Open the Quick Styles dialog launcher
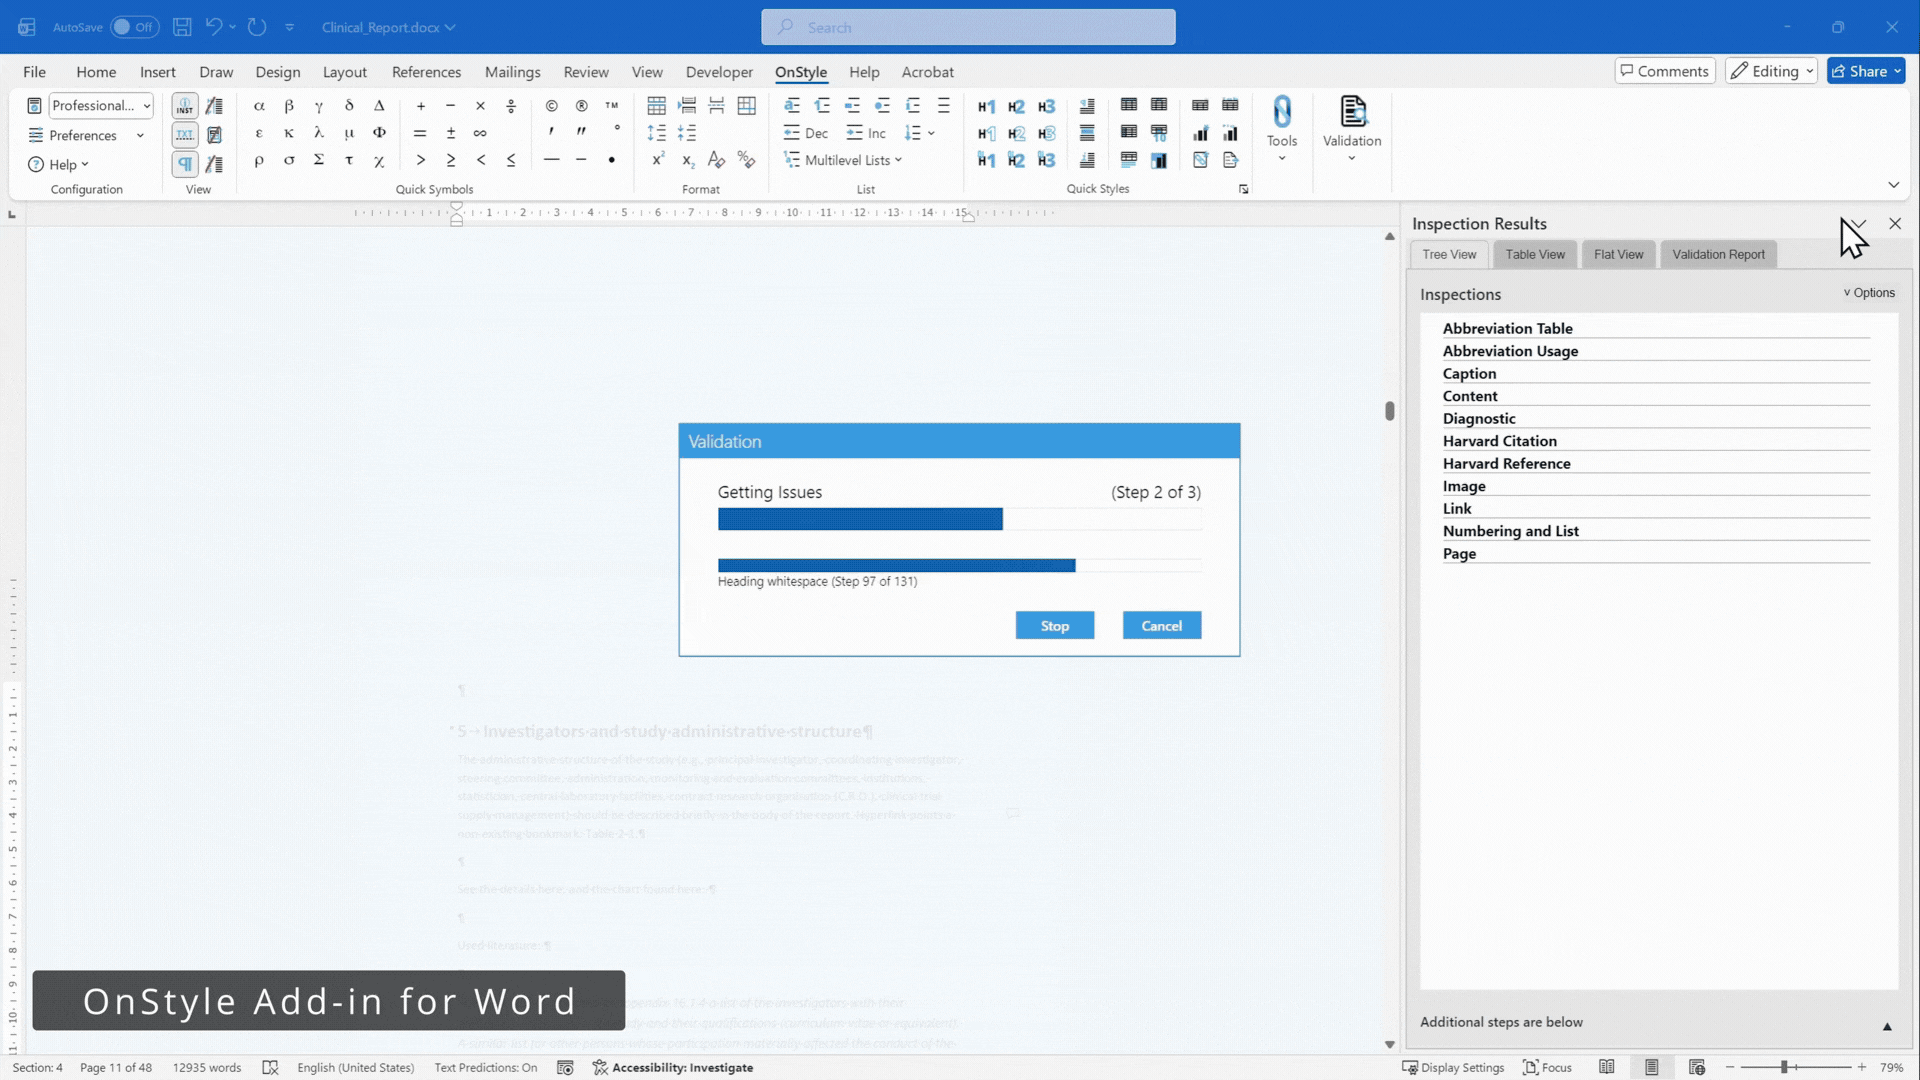 1243,189
